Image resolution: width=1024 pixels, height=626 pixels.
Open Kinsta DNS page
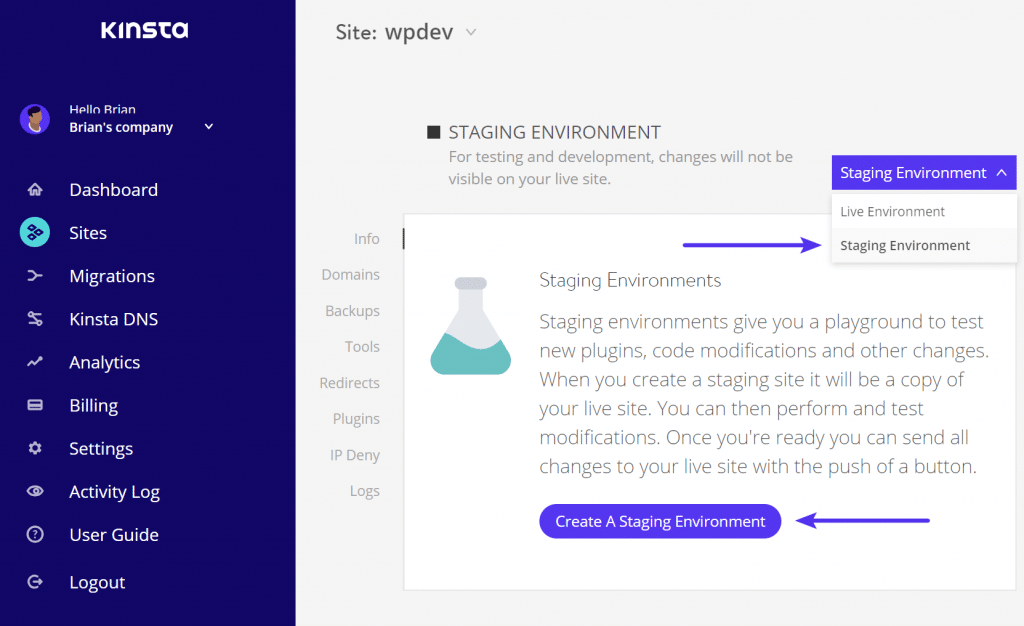pos(114,319)
